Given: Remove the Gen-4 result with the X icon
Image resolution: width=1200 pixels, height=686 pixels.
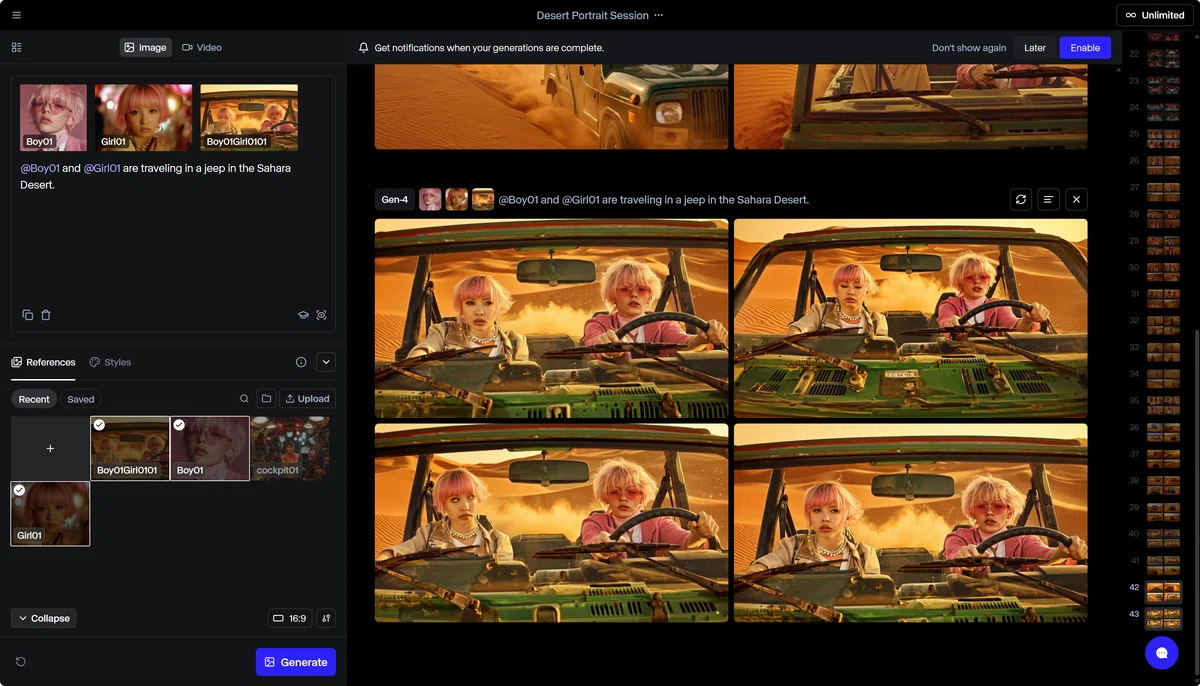Looking at the screenshot, I should tap(1076, 199).
